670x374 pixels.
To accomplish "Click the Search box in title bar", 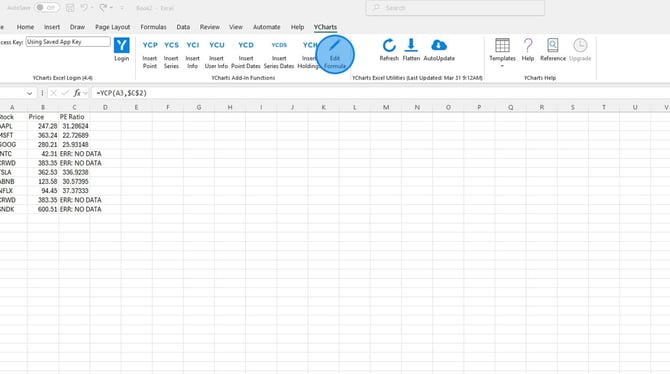I will click(x=455, y=8).
